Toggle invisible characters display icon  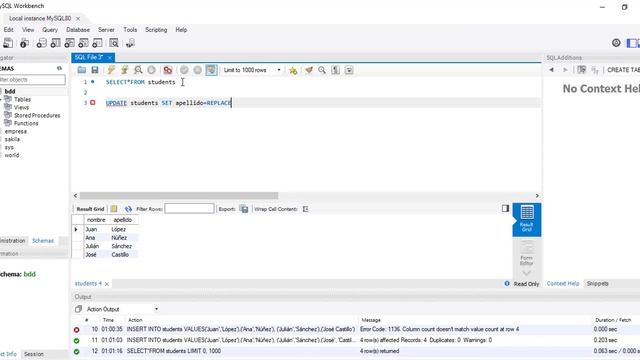[x=336, y=70]
